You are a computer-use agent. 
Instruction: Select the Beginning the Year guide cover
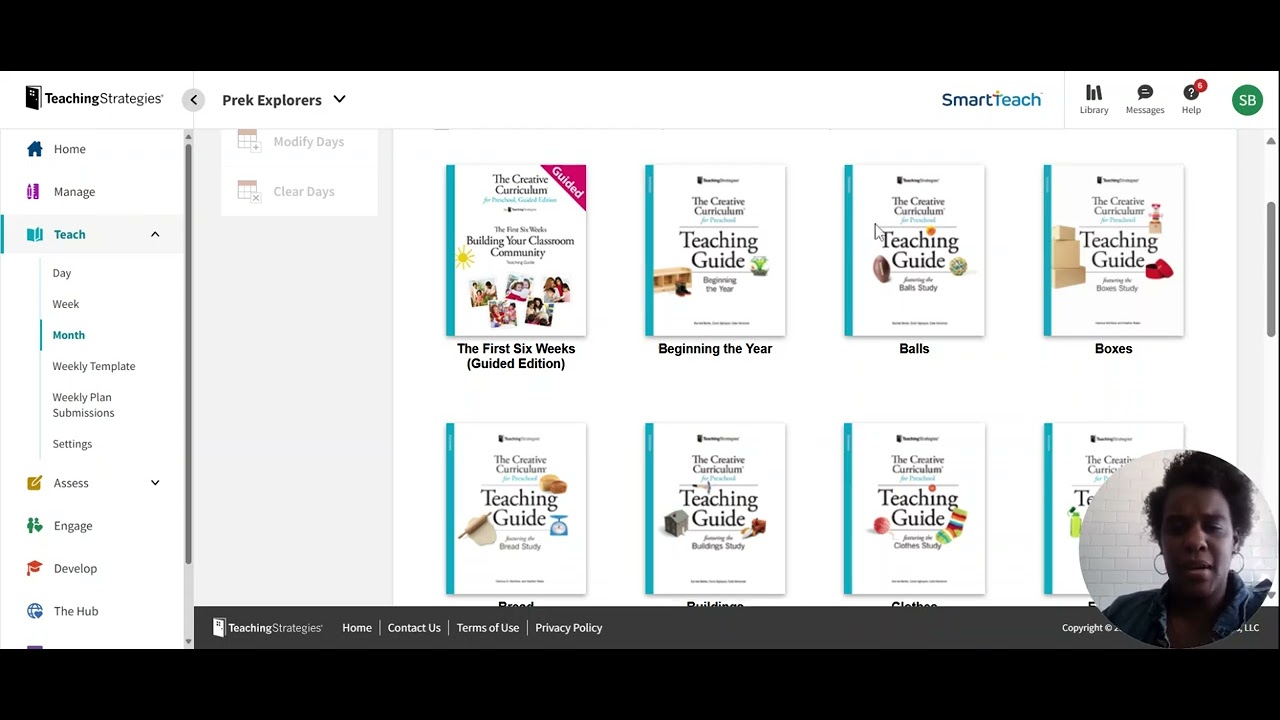pyautogui.click(x=715, y=250)
